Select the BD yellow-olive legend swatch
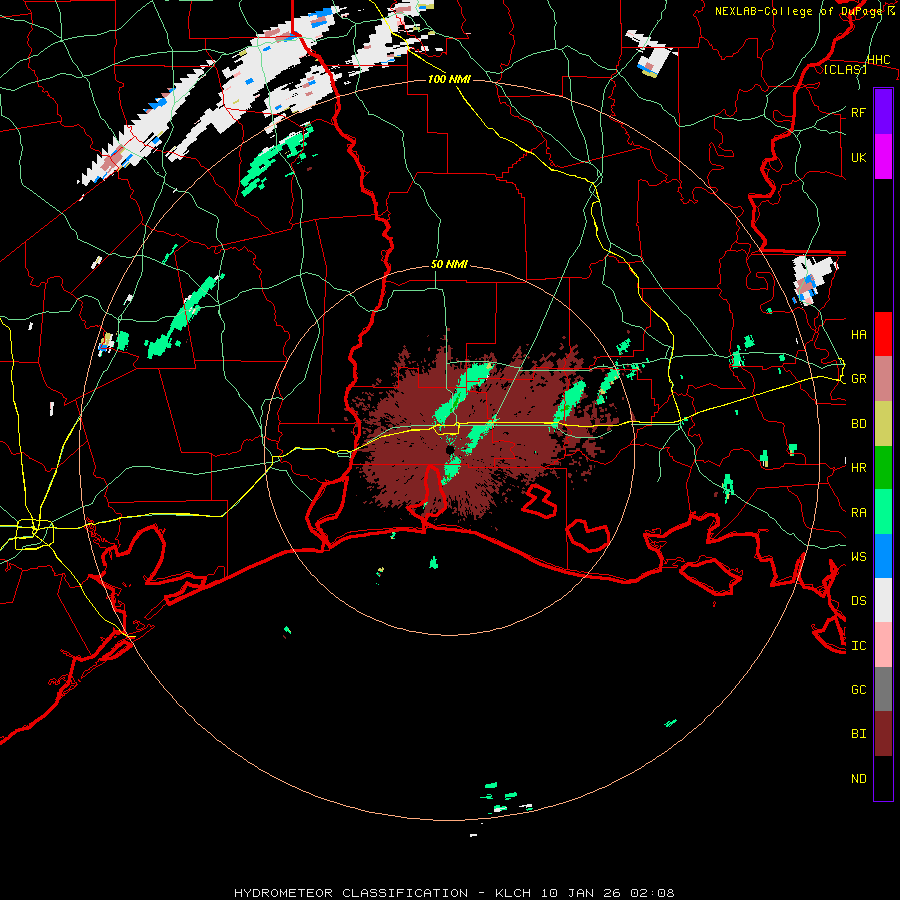This screenshot has width=900, height=900. click(883, 424)
